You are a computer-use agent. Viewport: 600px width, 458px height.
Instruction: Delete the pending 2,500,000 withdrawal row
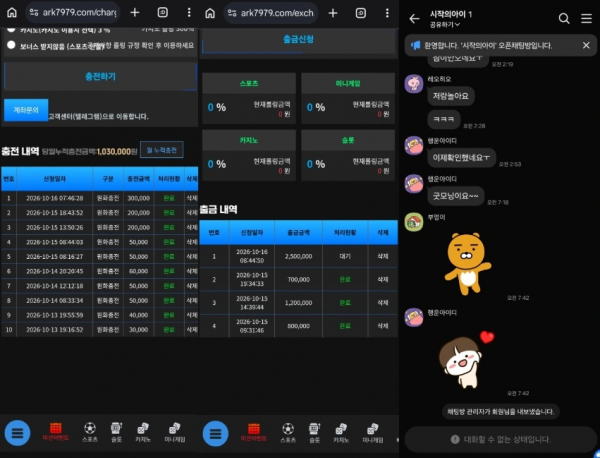[x=383, y=256]
